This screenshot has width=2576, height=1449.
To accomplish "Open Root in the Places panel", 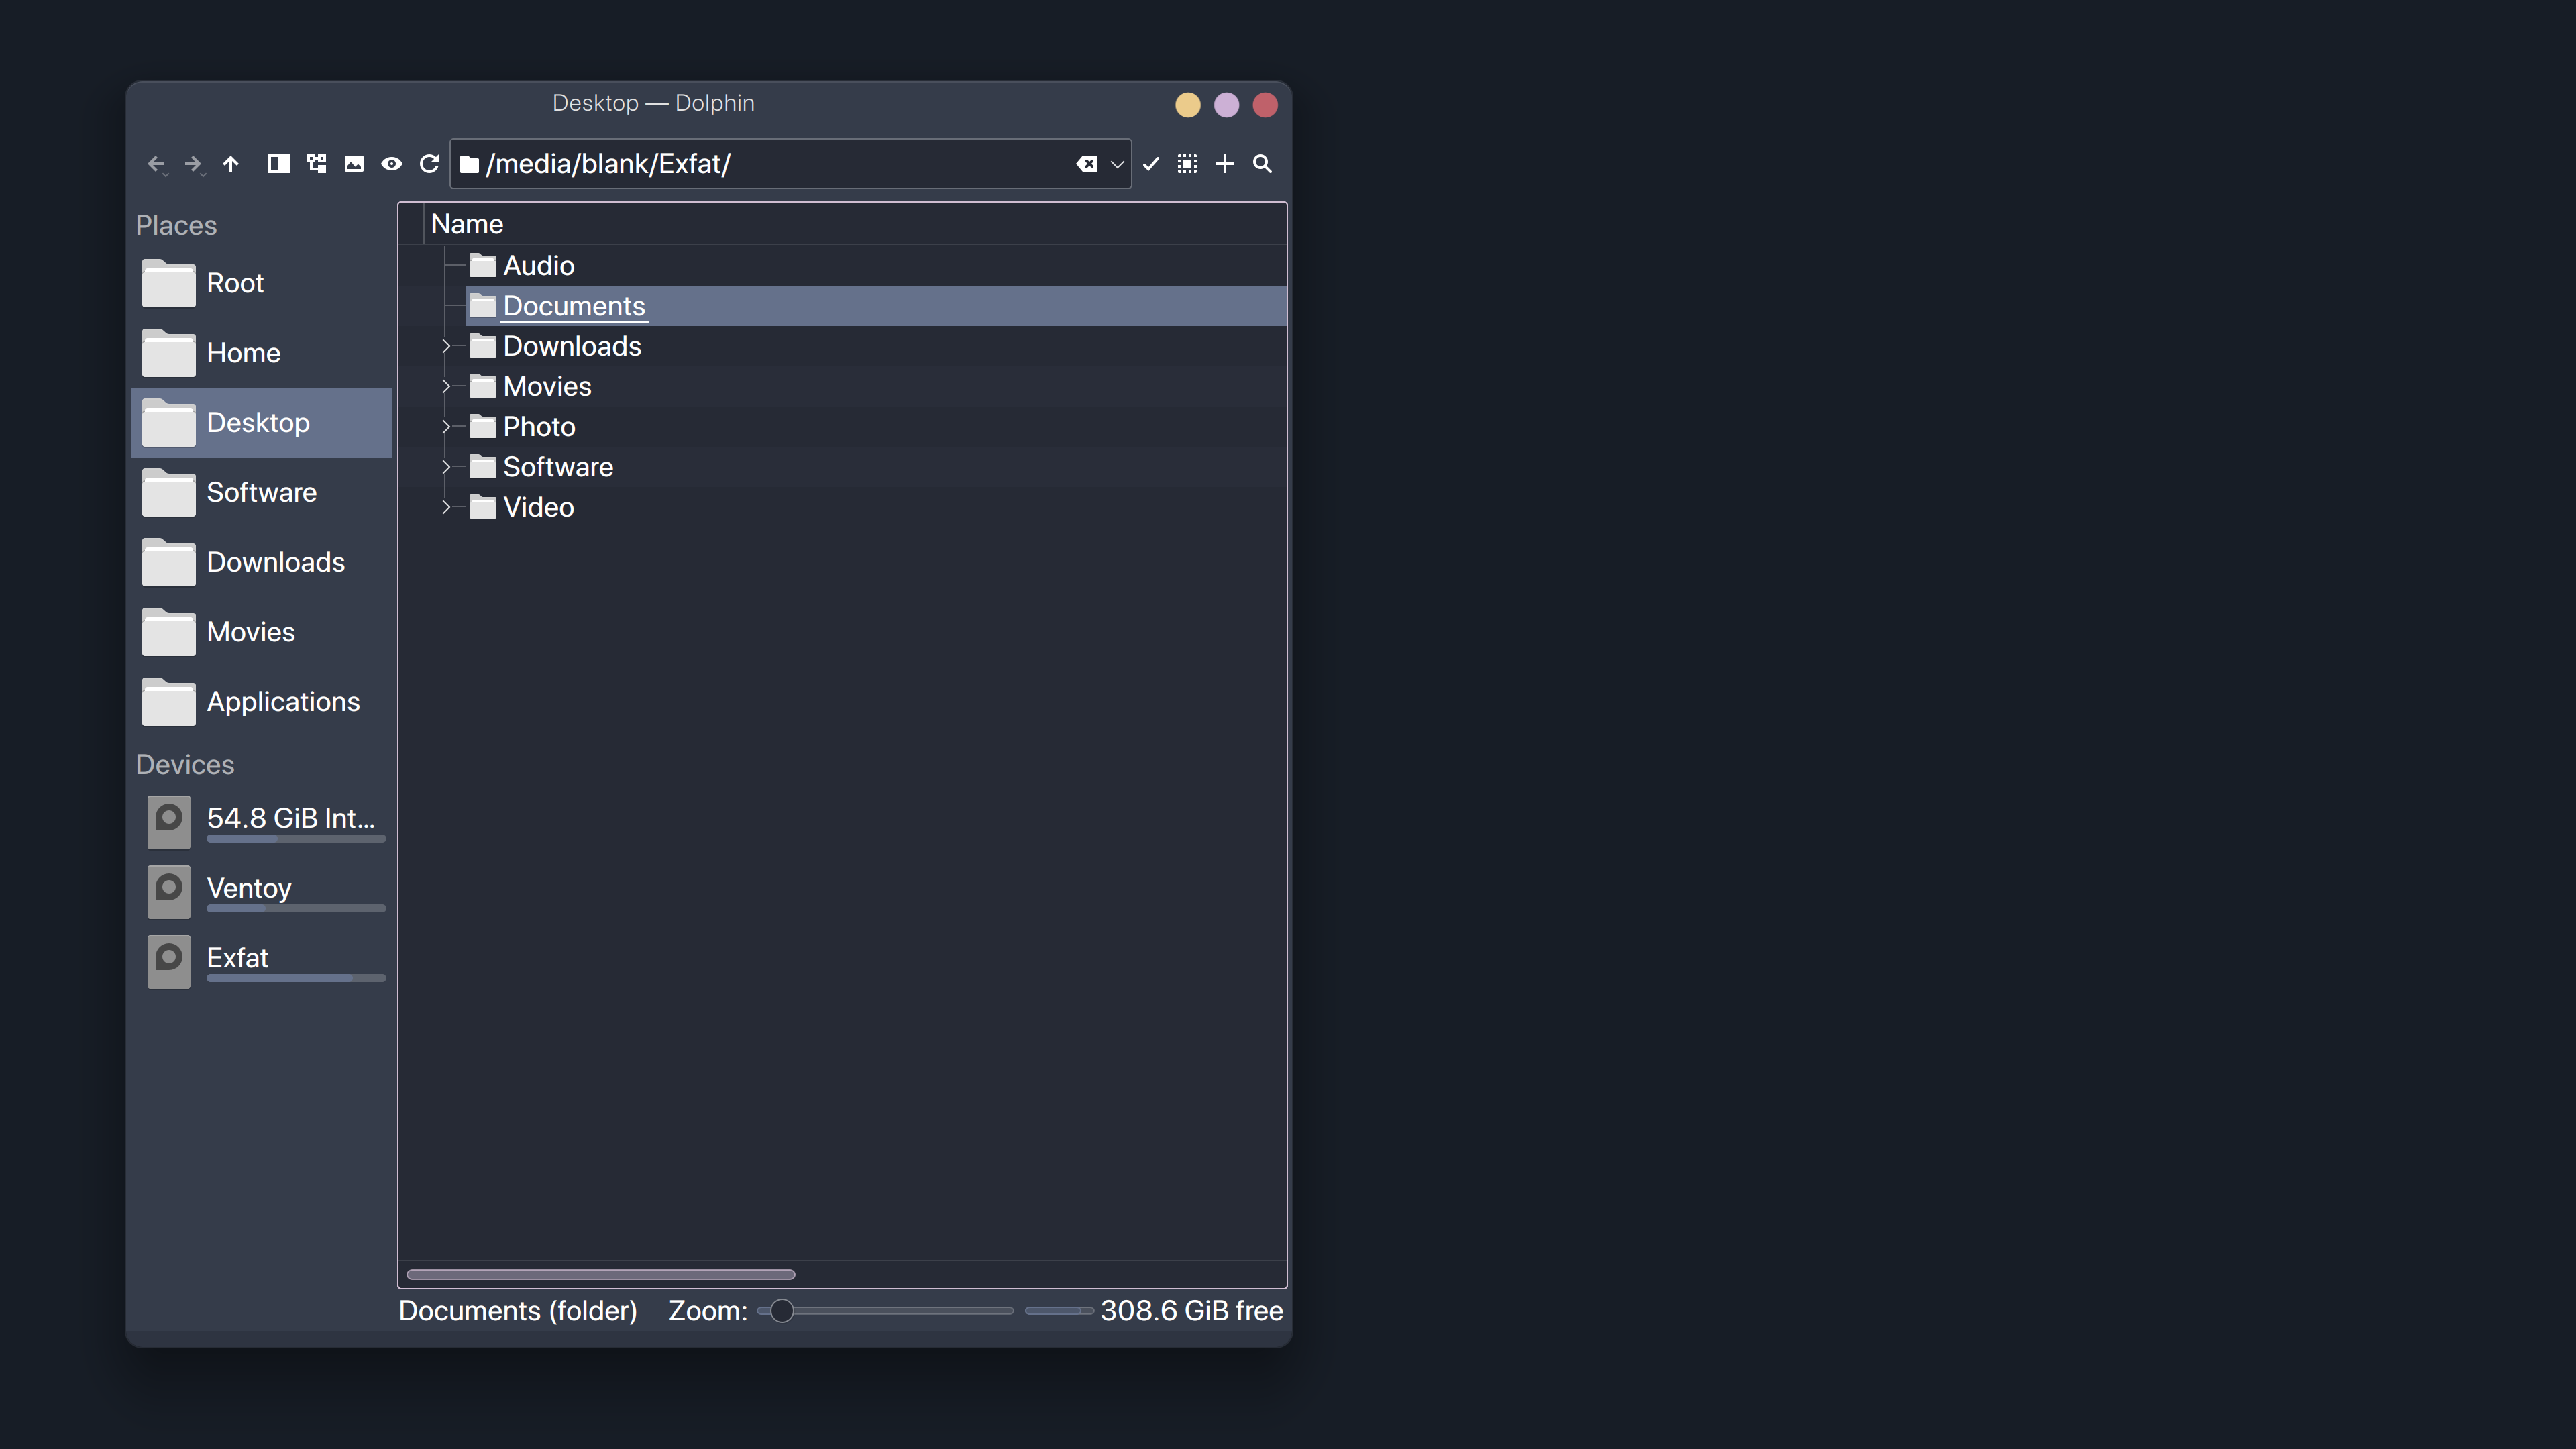I will coord(262,283).
